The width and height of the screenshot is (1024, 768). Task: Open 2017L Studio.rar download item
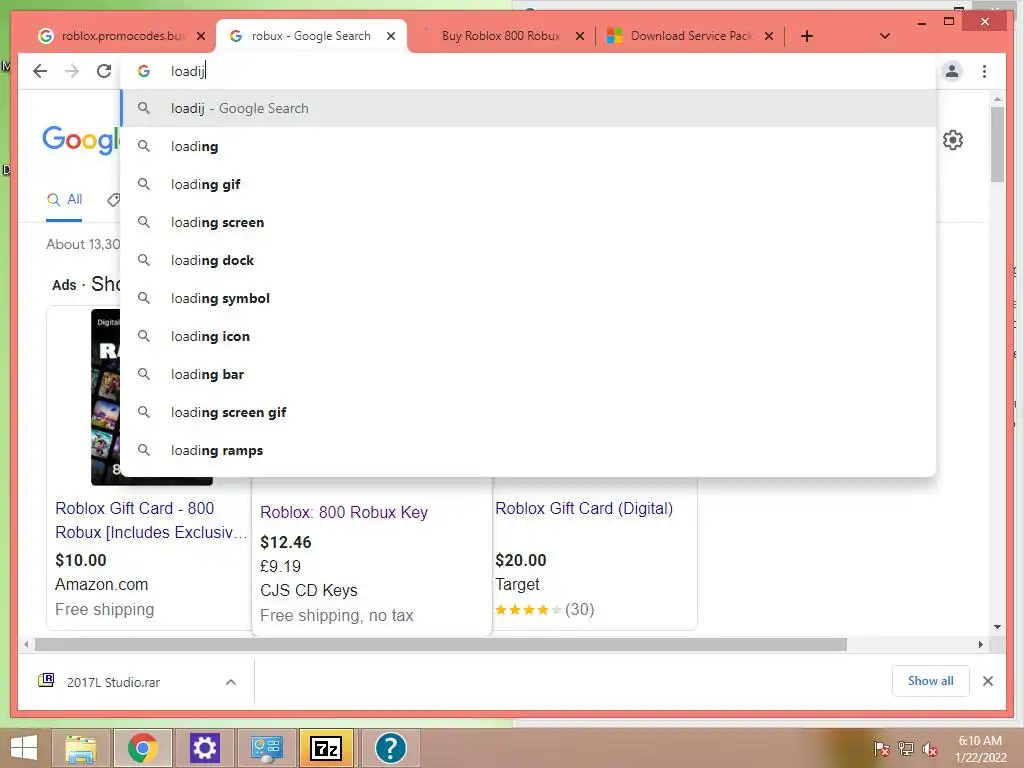(x=113, y=682)
